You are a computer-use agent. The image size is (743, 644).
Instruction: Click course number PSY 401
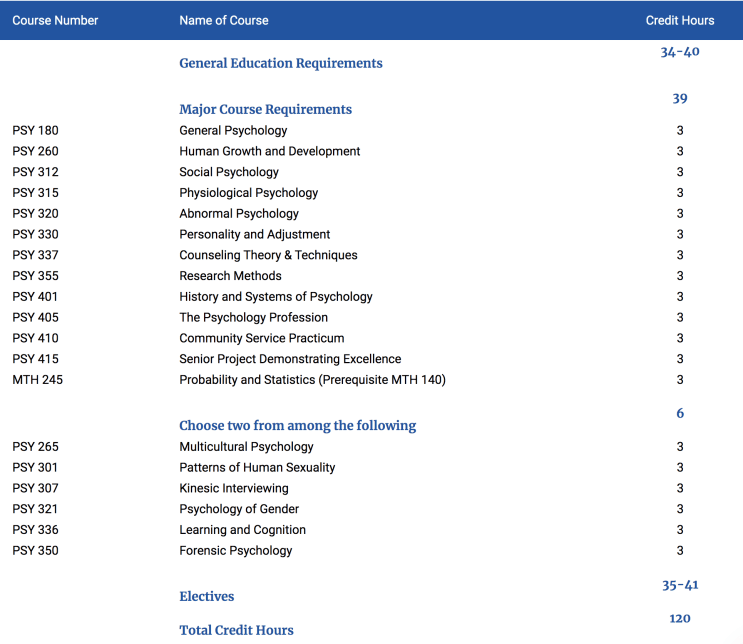pos(35,297)
